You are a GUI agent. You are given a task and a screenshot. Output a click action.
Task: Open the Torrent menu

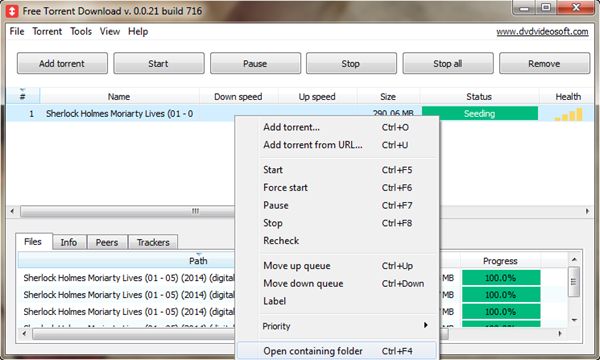pyautogui.click(x=47, y=31)
